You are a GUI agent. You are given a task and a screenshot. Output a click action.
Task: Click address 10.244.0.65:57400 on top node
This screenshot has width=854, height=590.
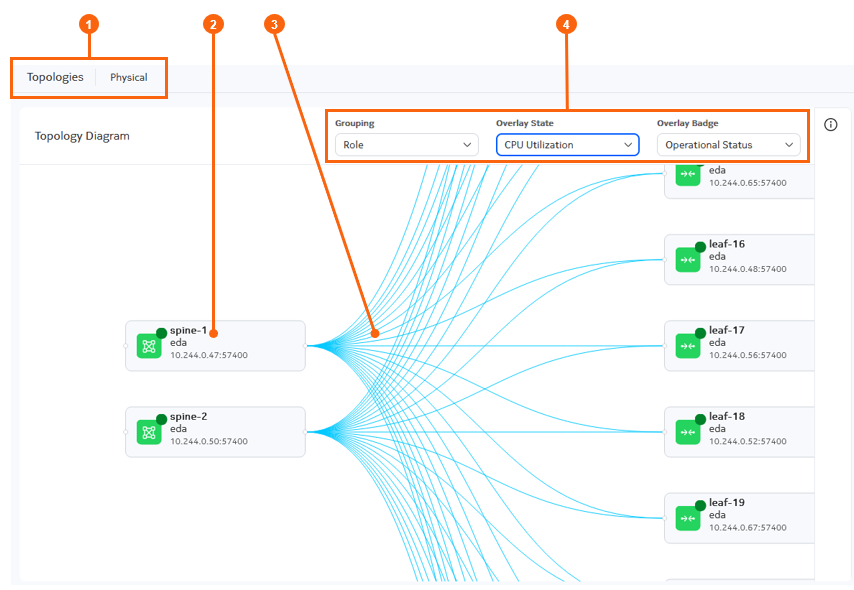click(748, 183)
